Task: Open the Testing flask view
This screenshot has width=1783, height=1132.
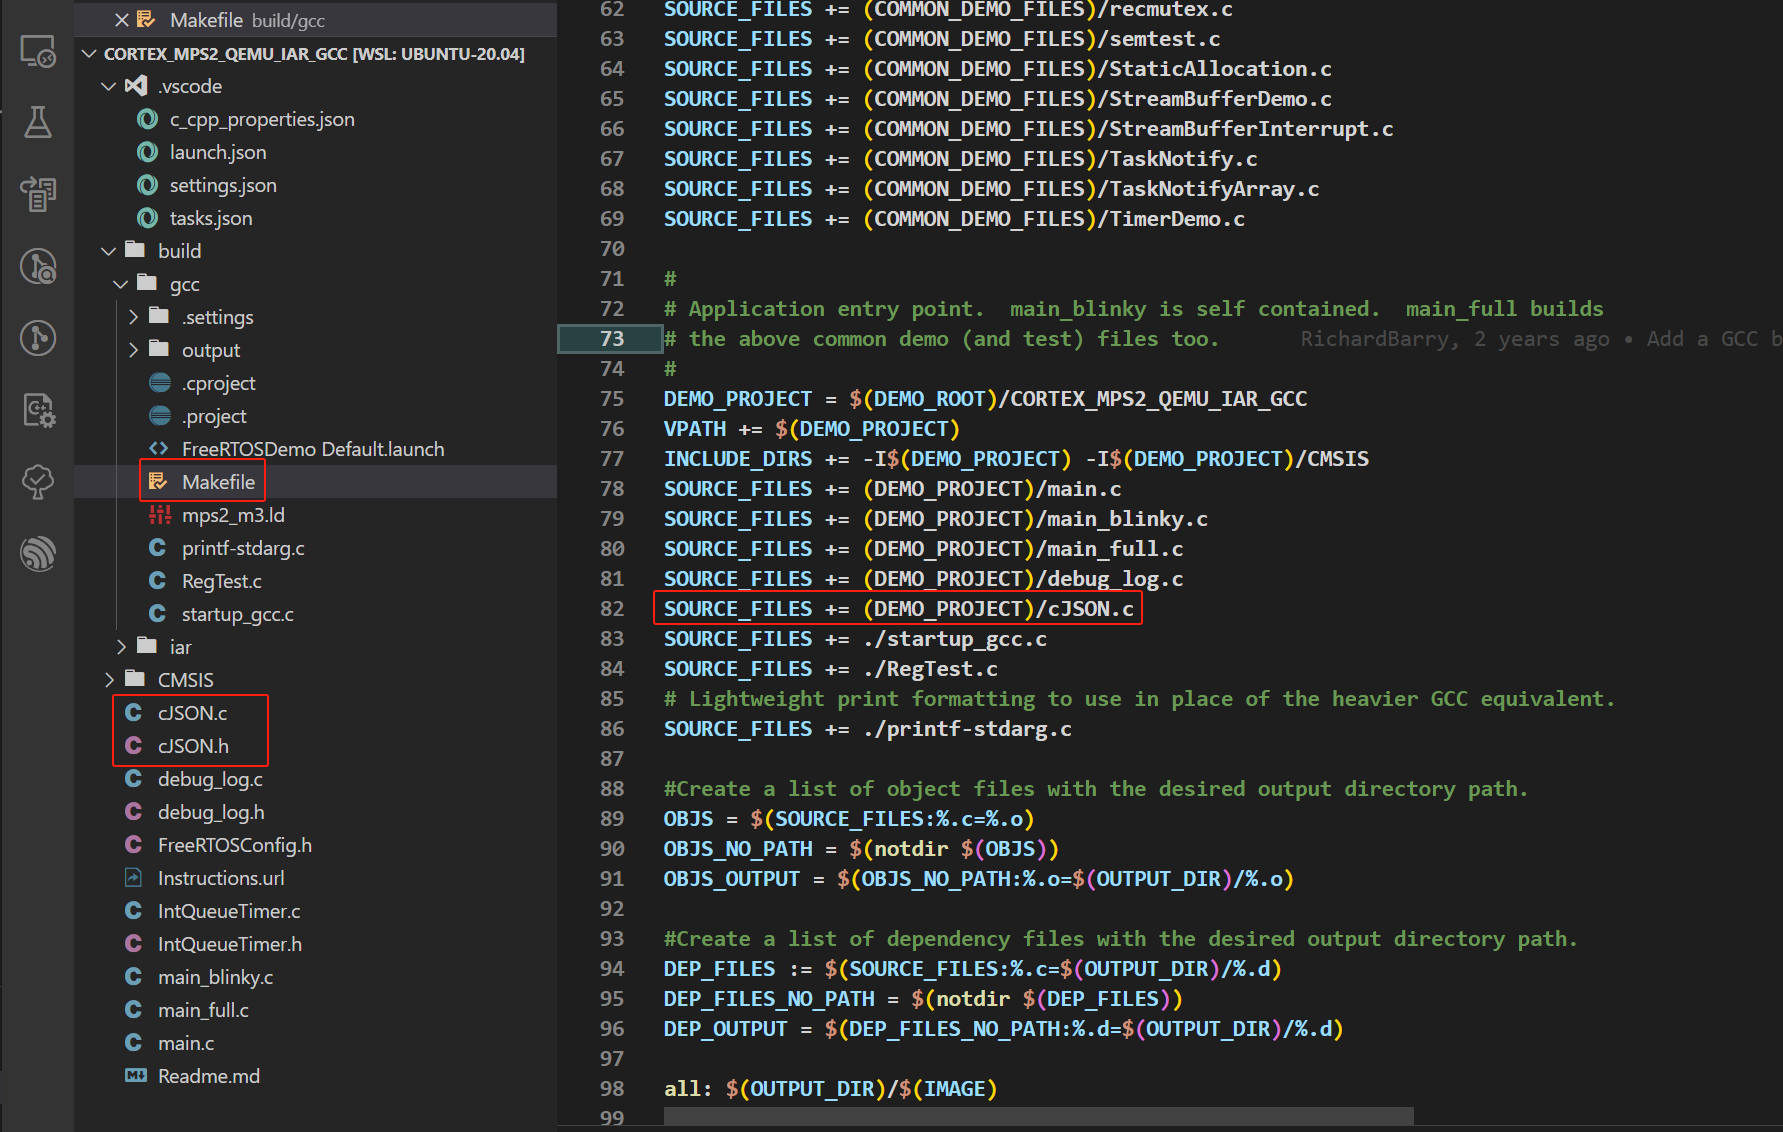Action: point(38,122)
